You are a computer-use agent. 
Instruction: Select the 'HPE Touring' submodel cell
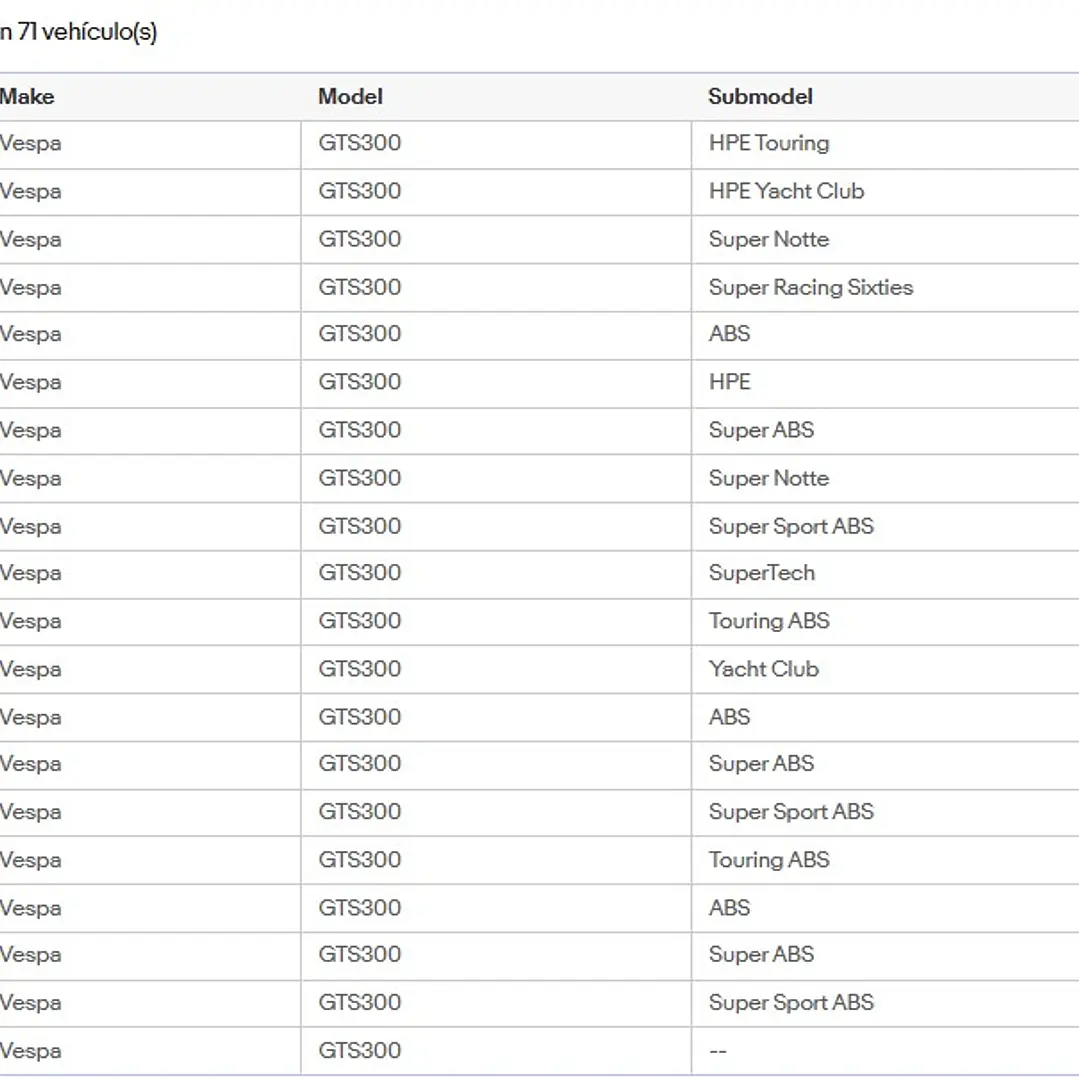[769, 143]
